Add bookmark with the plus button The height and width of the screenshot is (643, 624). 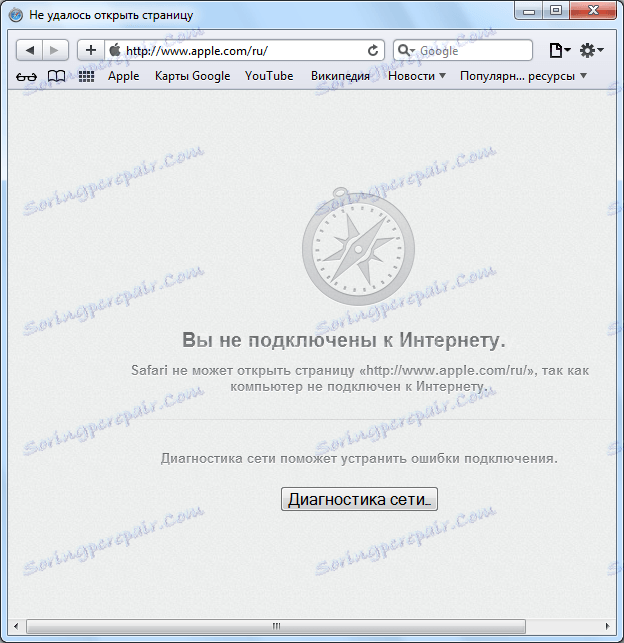pos(91,50)
